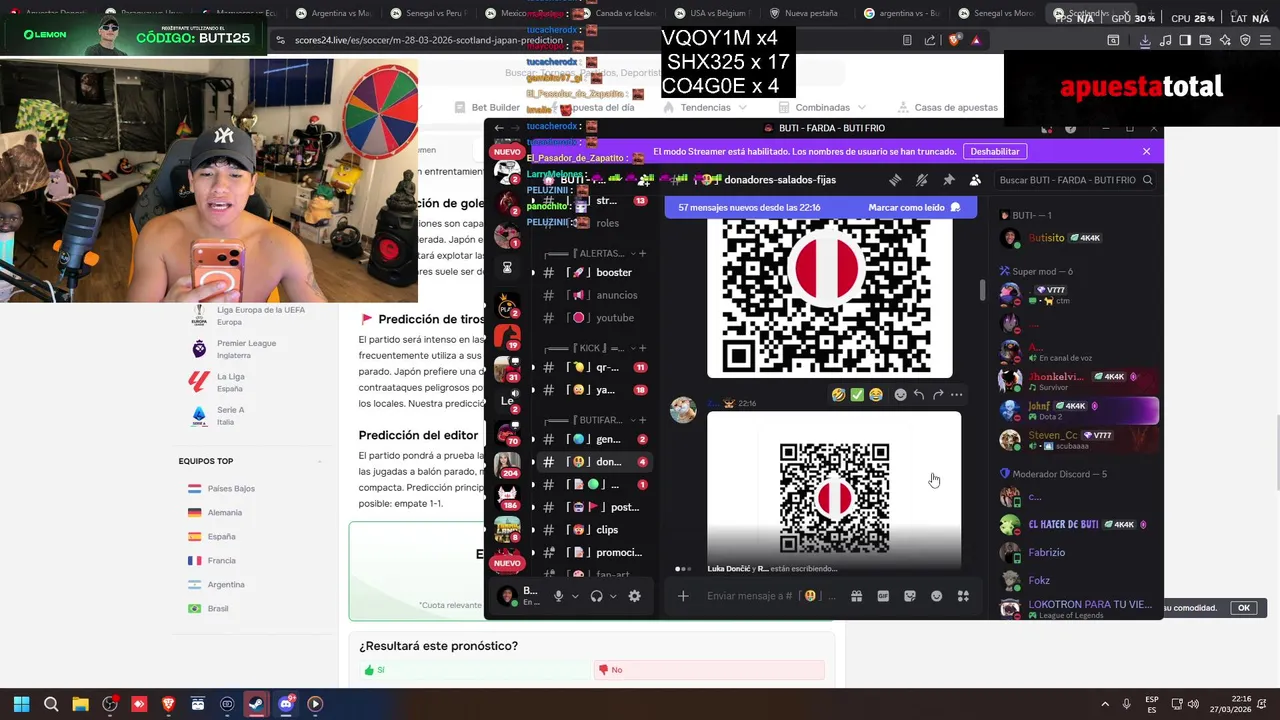The height and width of the screenshot is (720, 1280).
Task: Open pinned messages in Discord header
Action: click(x=948, y=180)
